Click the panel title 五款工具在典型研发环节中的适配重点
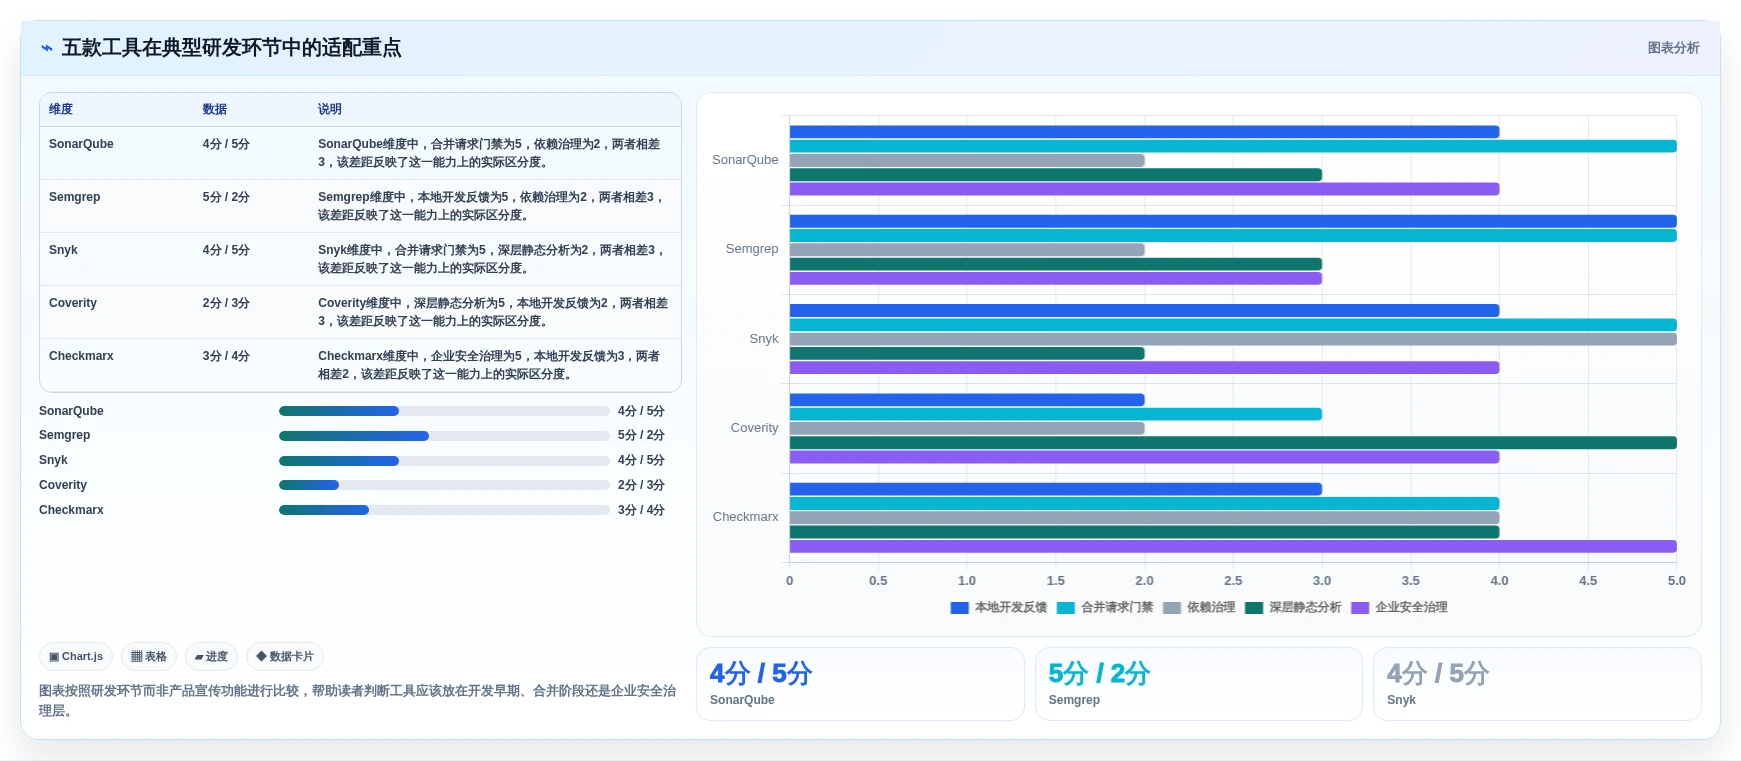Screen dimensions: 1741x761 (231, 48)
